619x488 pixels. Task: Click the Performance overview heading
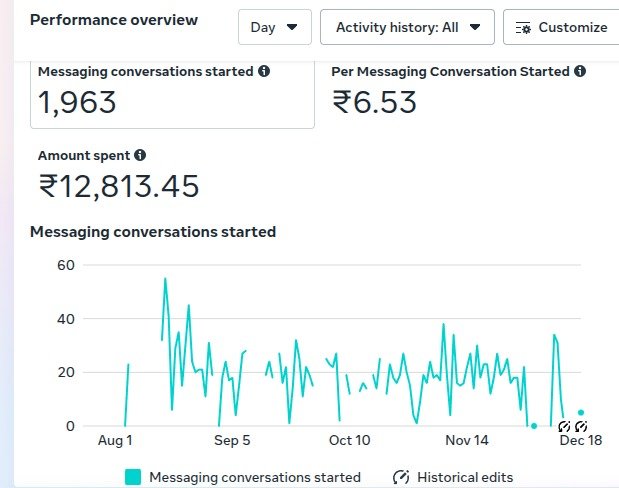coord(114,20)
